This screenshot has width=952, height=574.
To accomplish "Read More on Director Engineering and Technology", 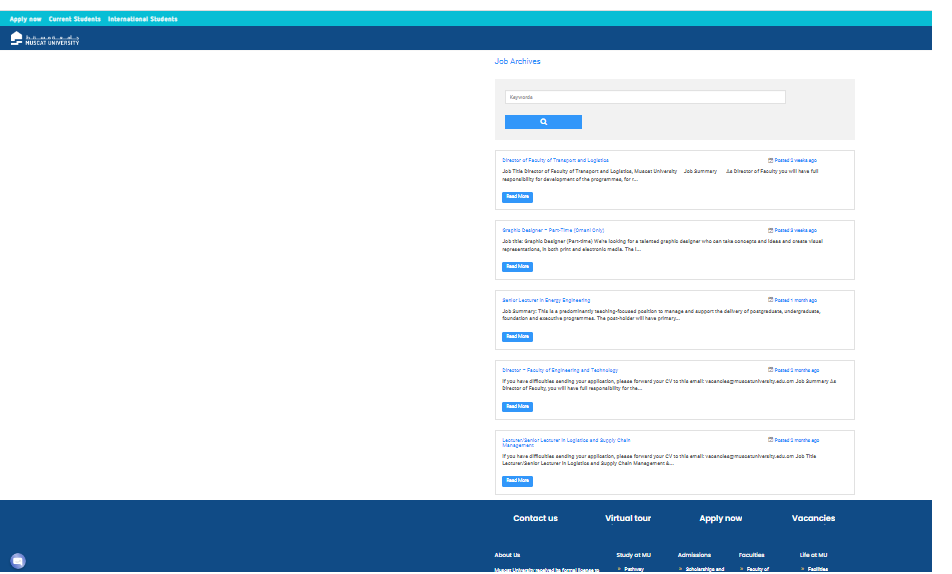I will (x=517, y=407).
